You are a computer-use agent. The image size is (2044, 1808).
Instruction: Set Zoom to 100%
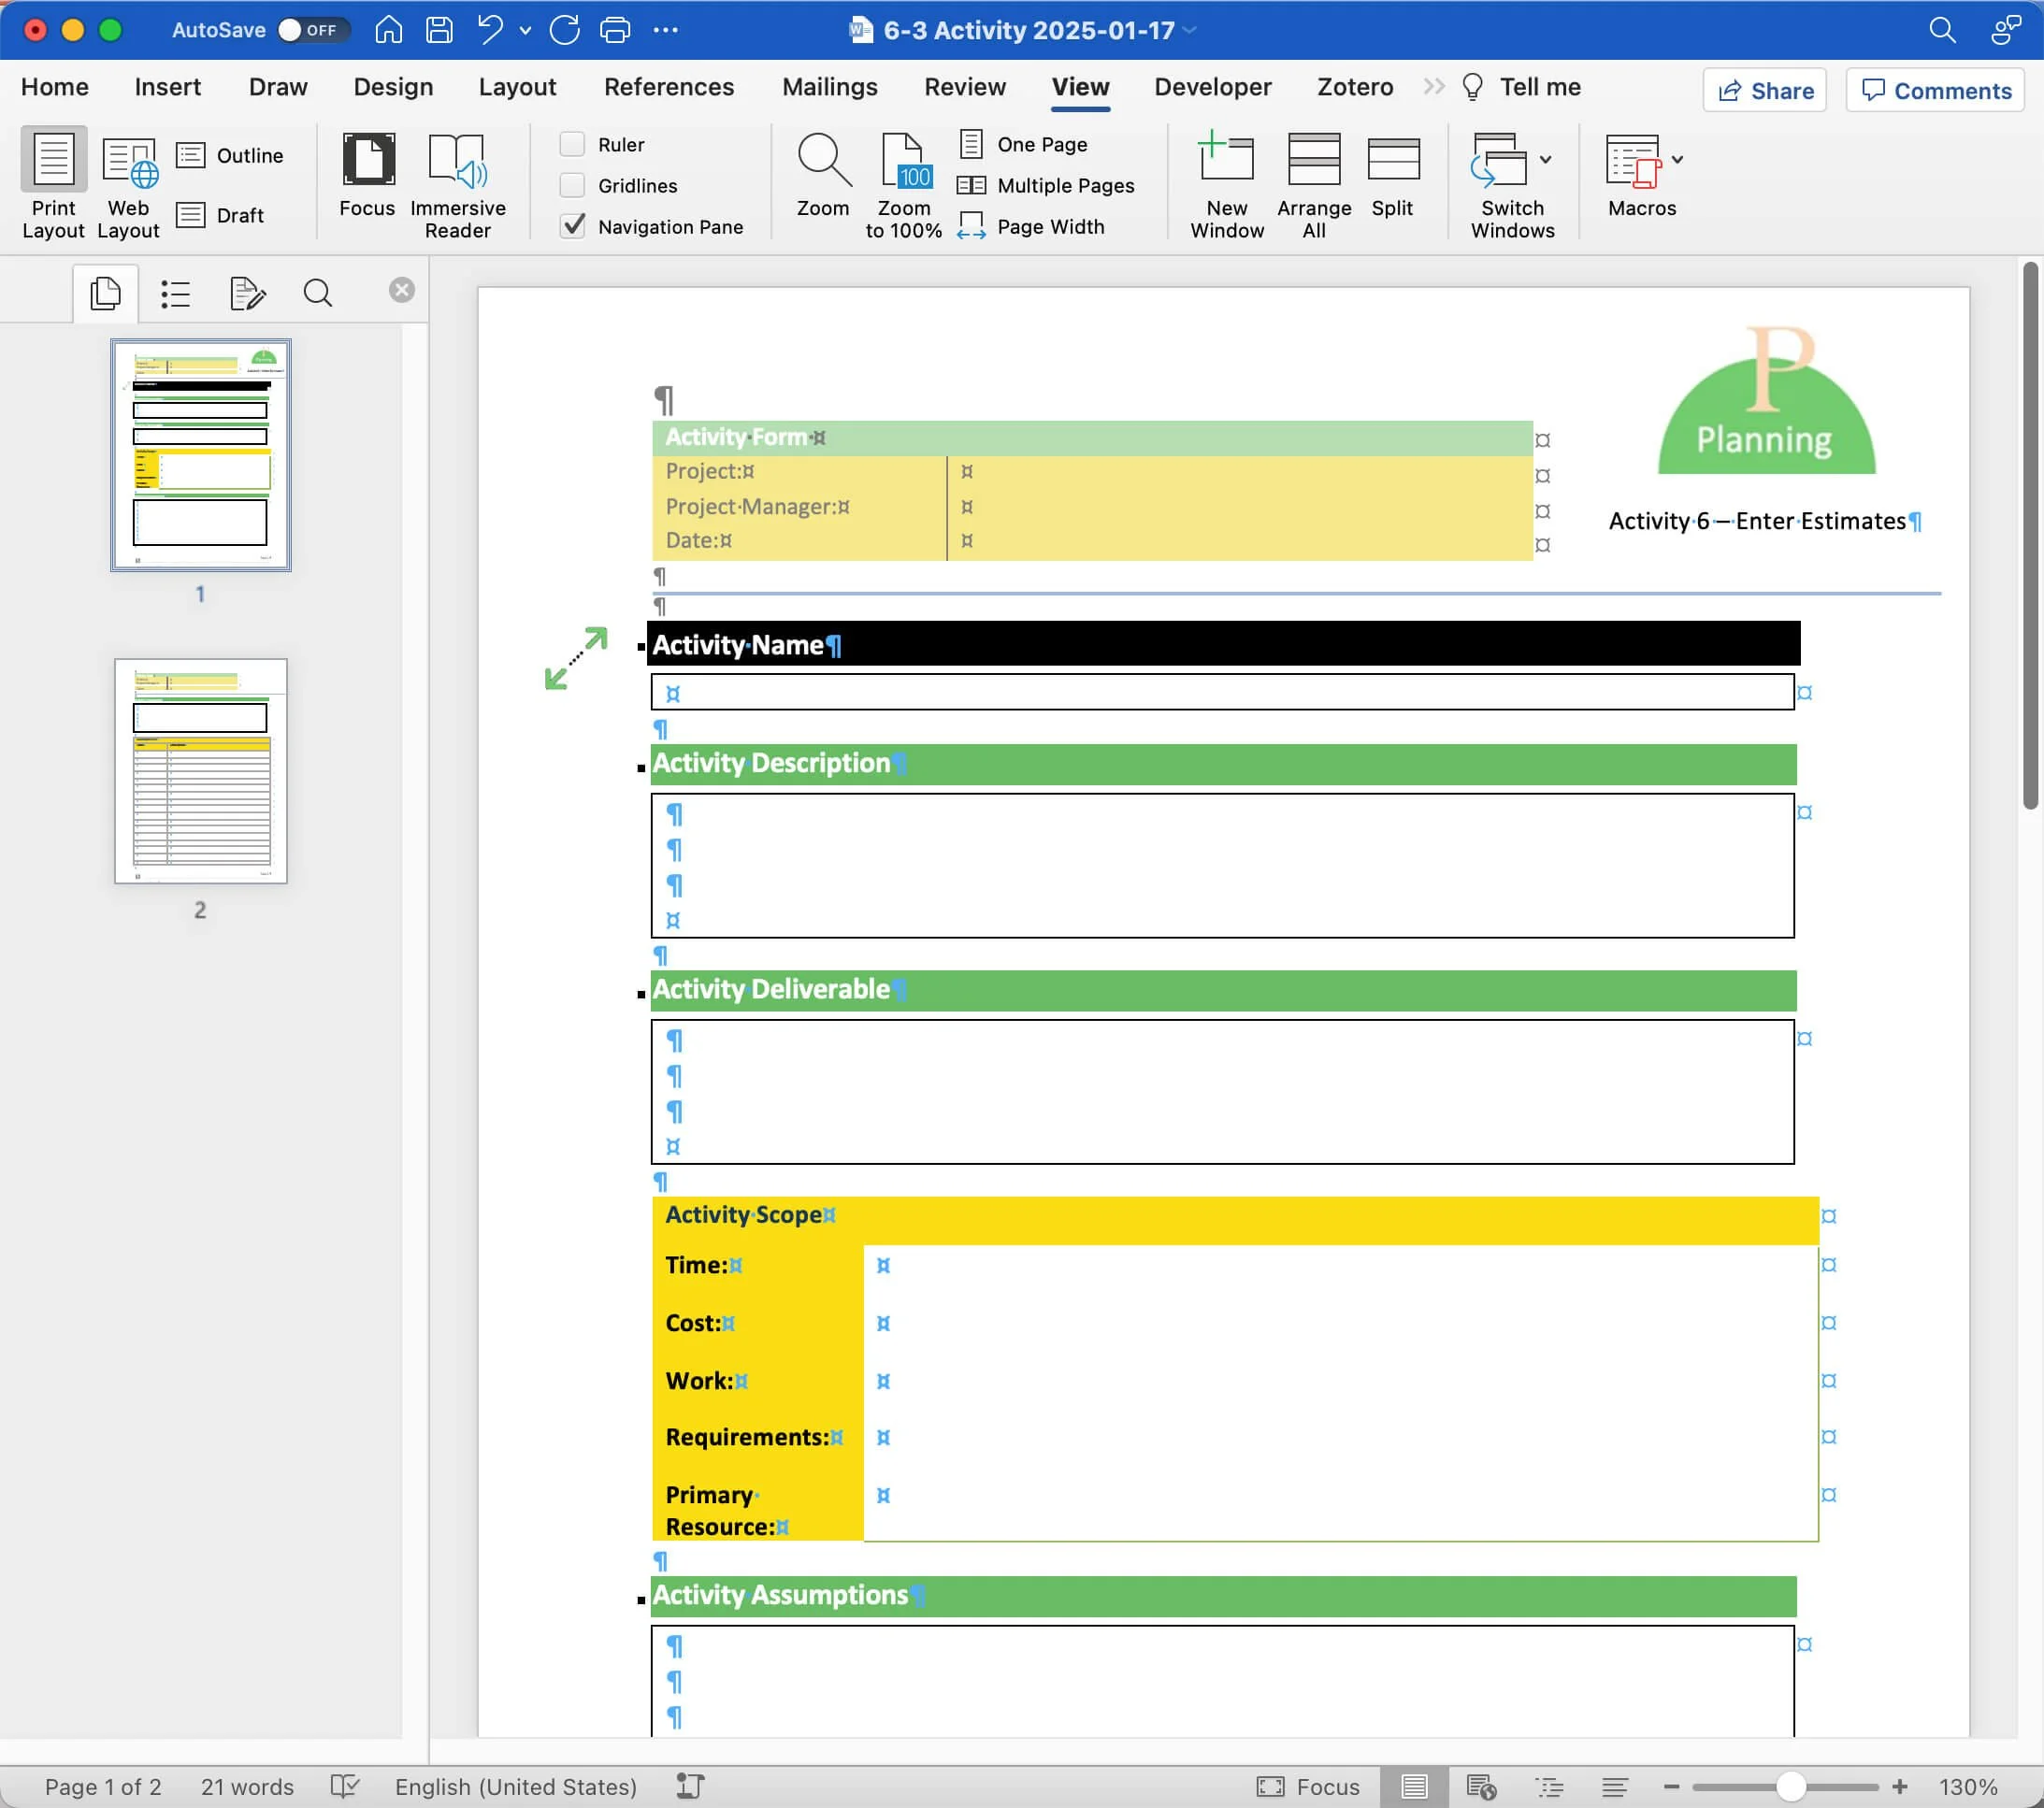click(x=903, y=184)
